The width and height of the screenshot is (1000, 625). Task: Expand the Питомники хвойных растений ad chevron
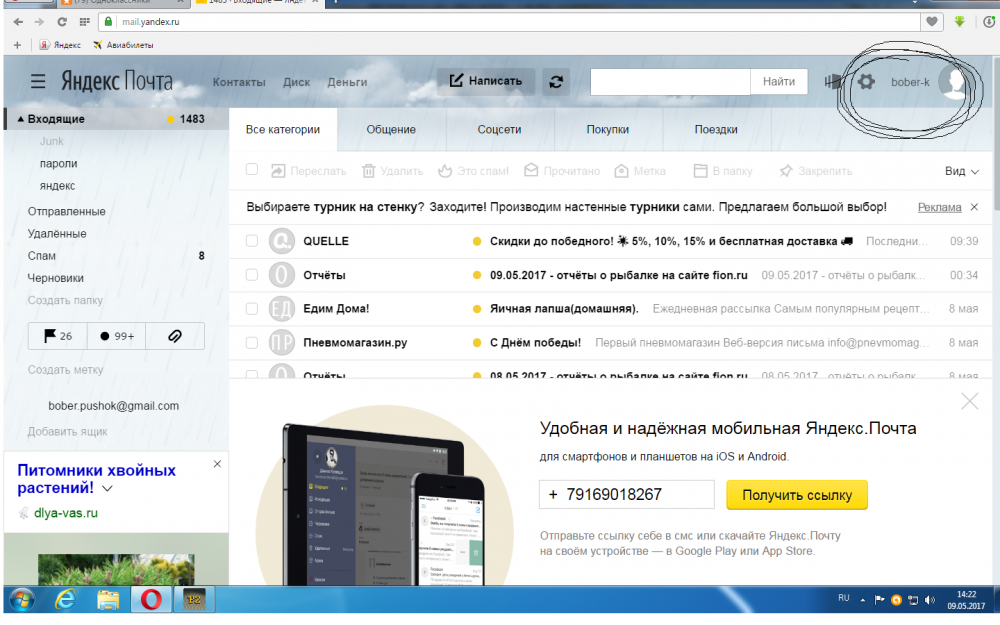pos(108,489)
